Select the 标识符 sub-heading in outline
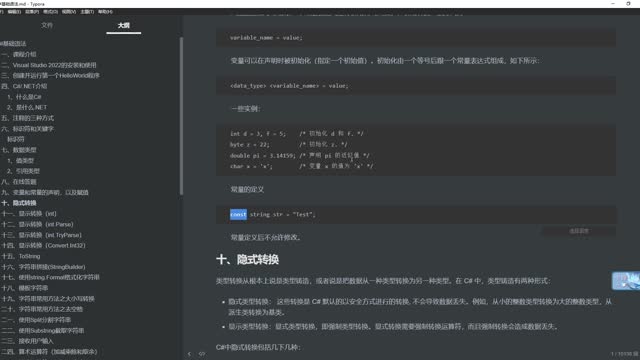 pos(16,139)
